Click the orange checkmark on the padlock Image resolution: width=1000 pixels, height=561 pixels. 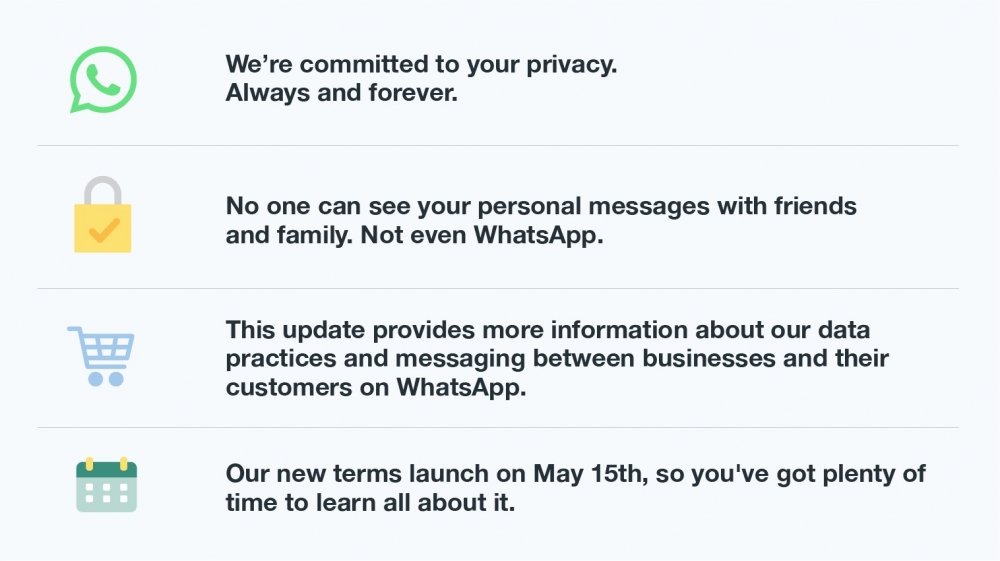click(103, 230)
